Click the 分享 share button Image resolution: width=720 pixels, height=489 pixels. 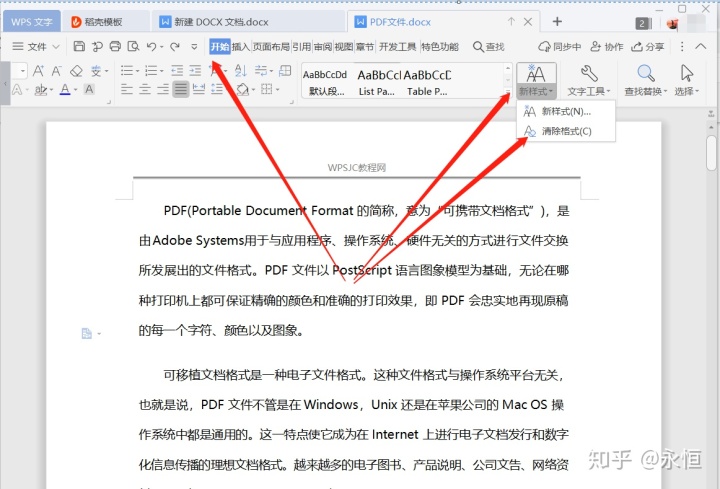(x=648, y=46)
